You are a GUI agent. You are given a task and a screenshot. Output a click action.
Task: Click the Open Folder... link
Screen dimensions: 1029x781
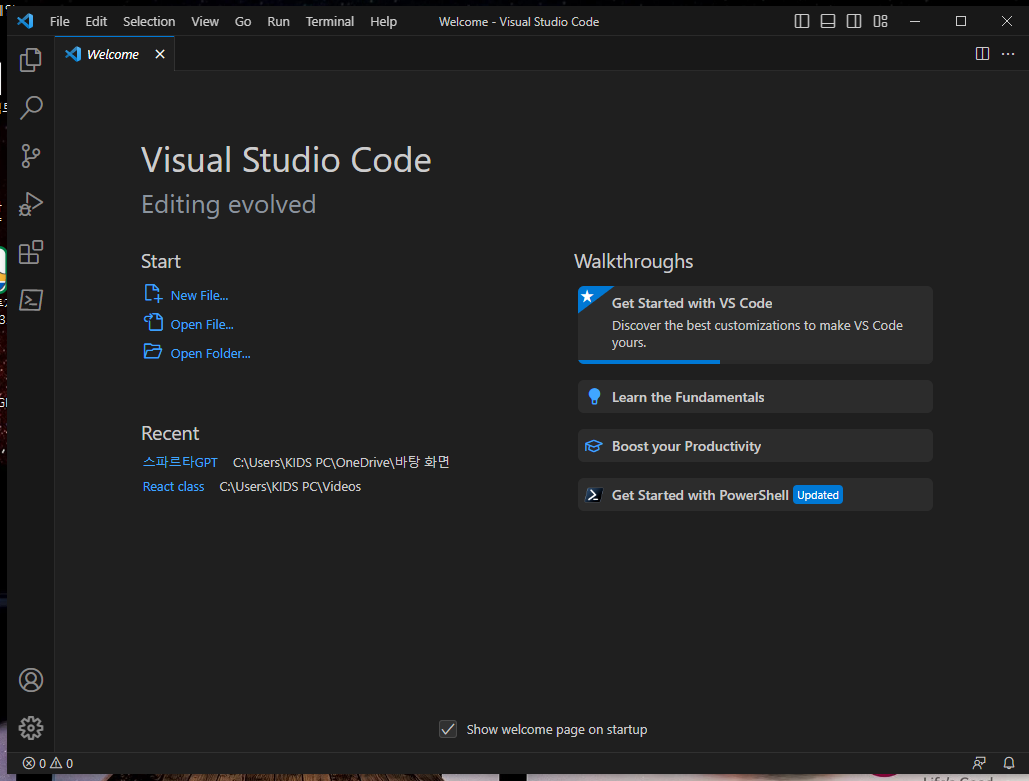(211, 353)
